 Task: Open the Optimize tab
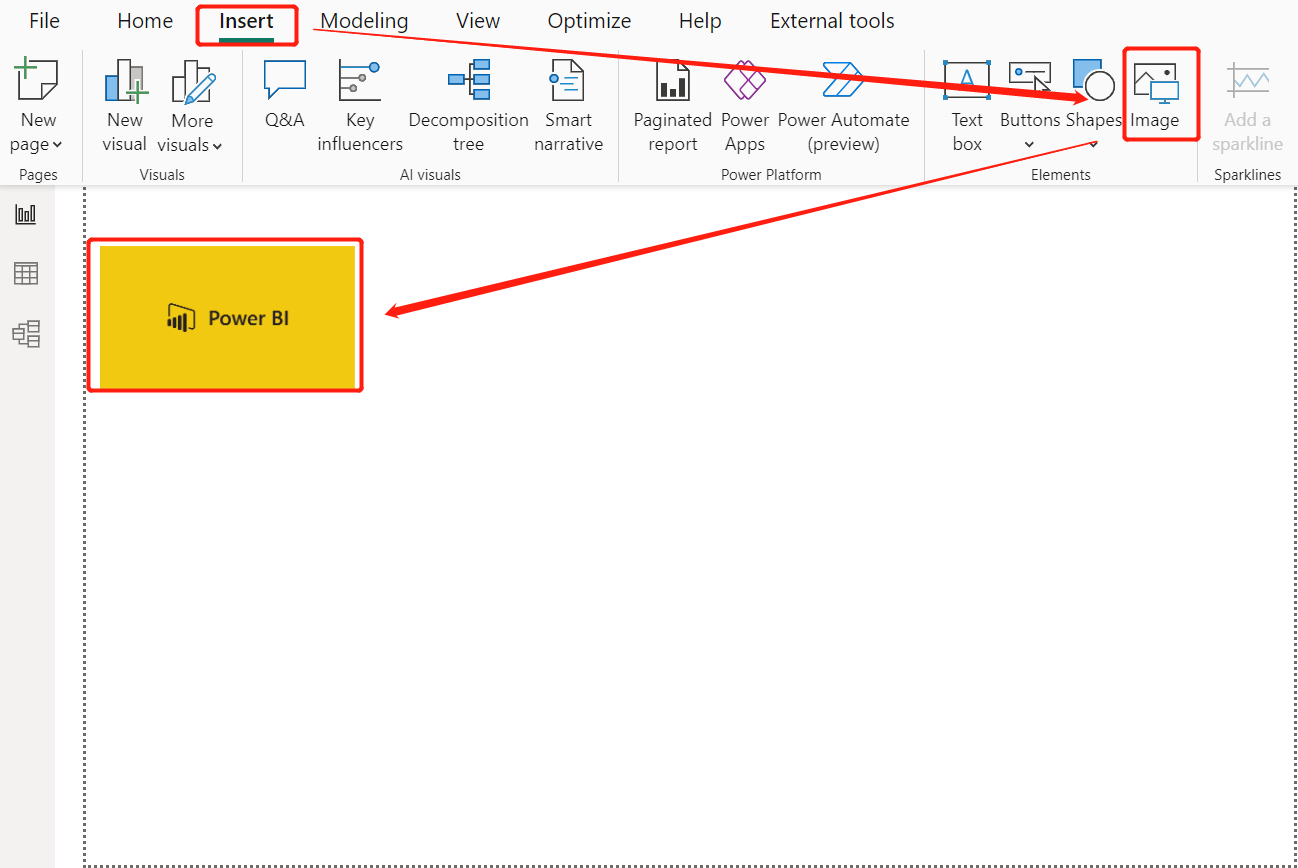(589, 21)
